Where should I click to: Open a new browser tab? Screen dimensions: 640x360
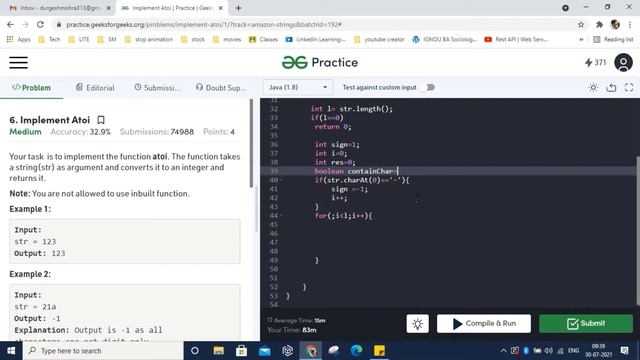238,8
